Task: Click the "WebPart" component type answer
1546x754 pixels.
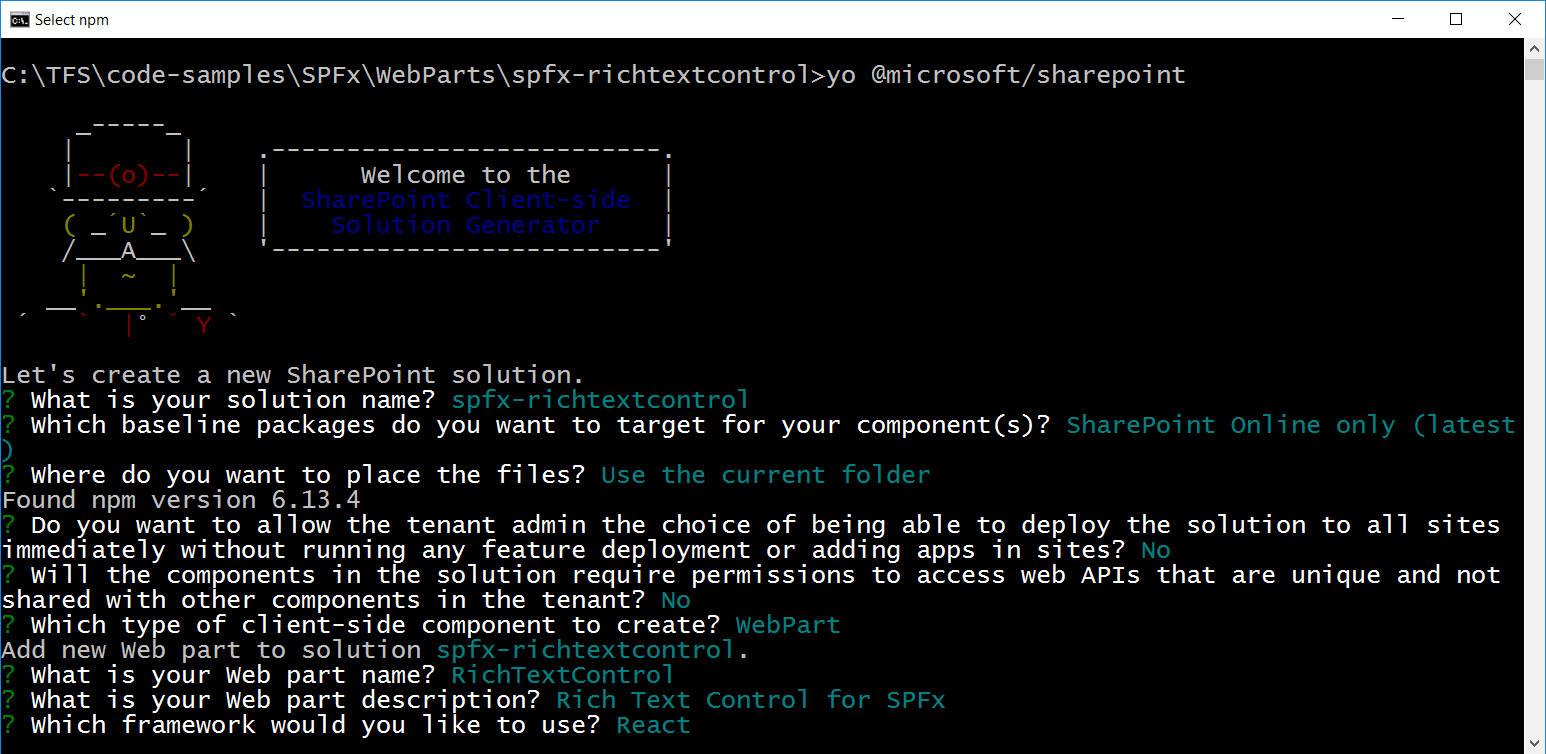Action: point(788,625)
